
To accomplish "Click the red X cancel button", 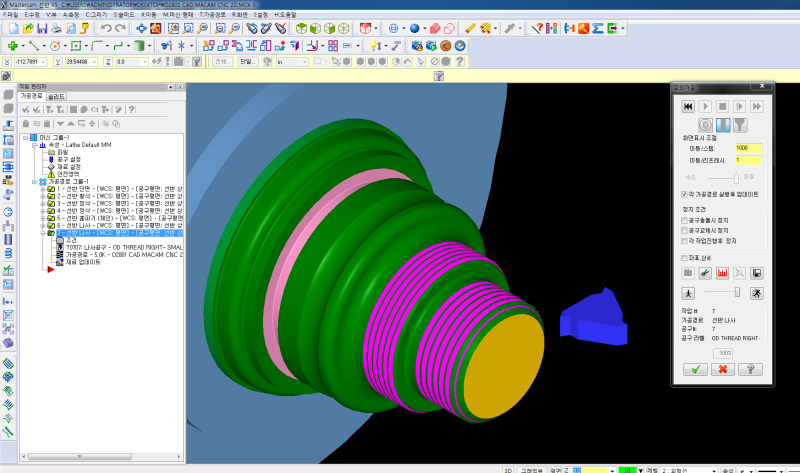I will pos(722,369).
